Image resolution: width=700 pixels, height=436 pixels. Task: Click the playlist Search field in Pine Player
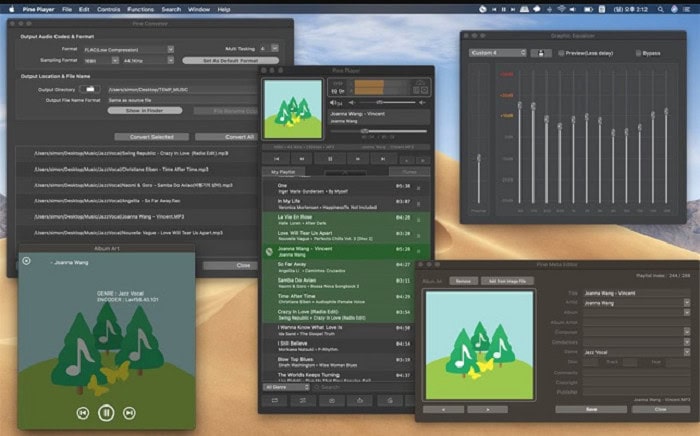point(364,387)
